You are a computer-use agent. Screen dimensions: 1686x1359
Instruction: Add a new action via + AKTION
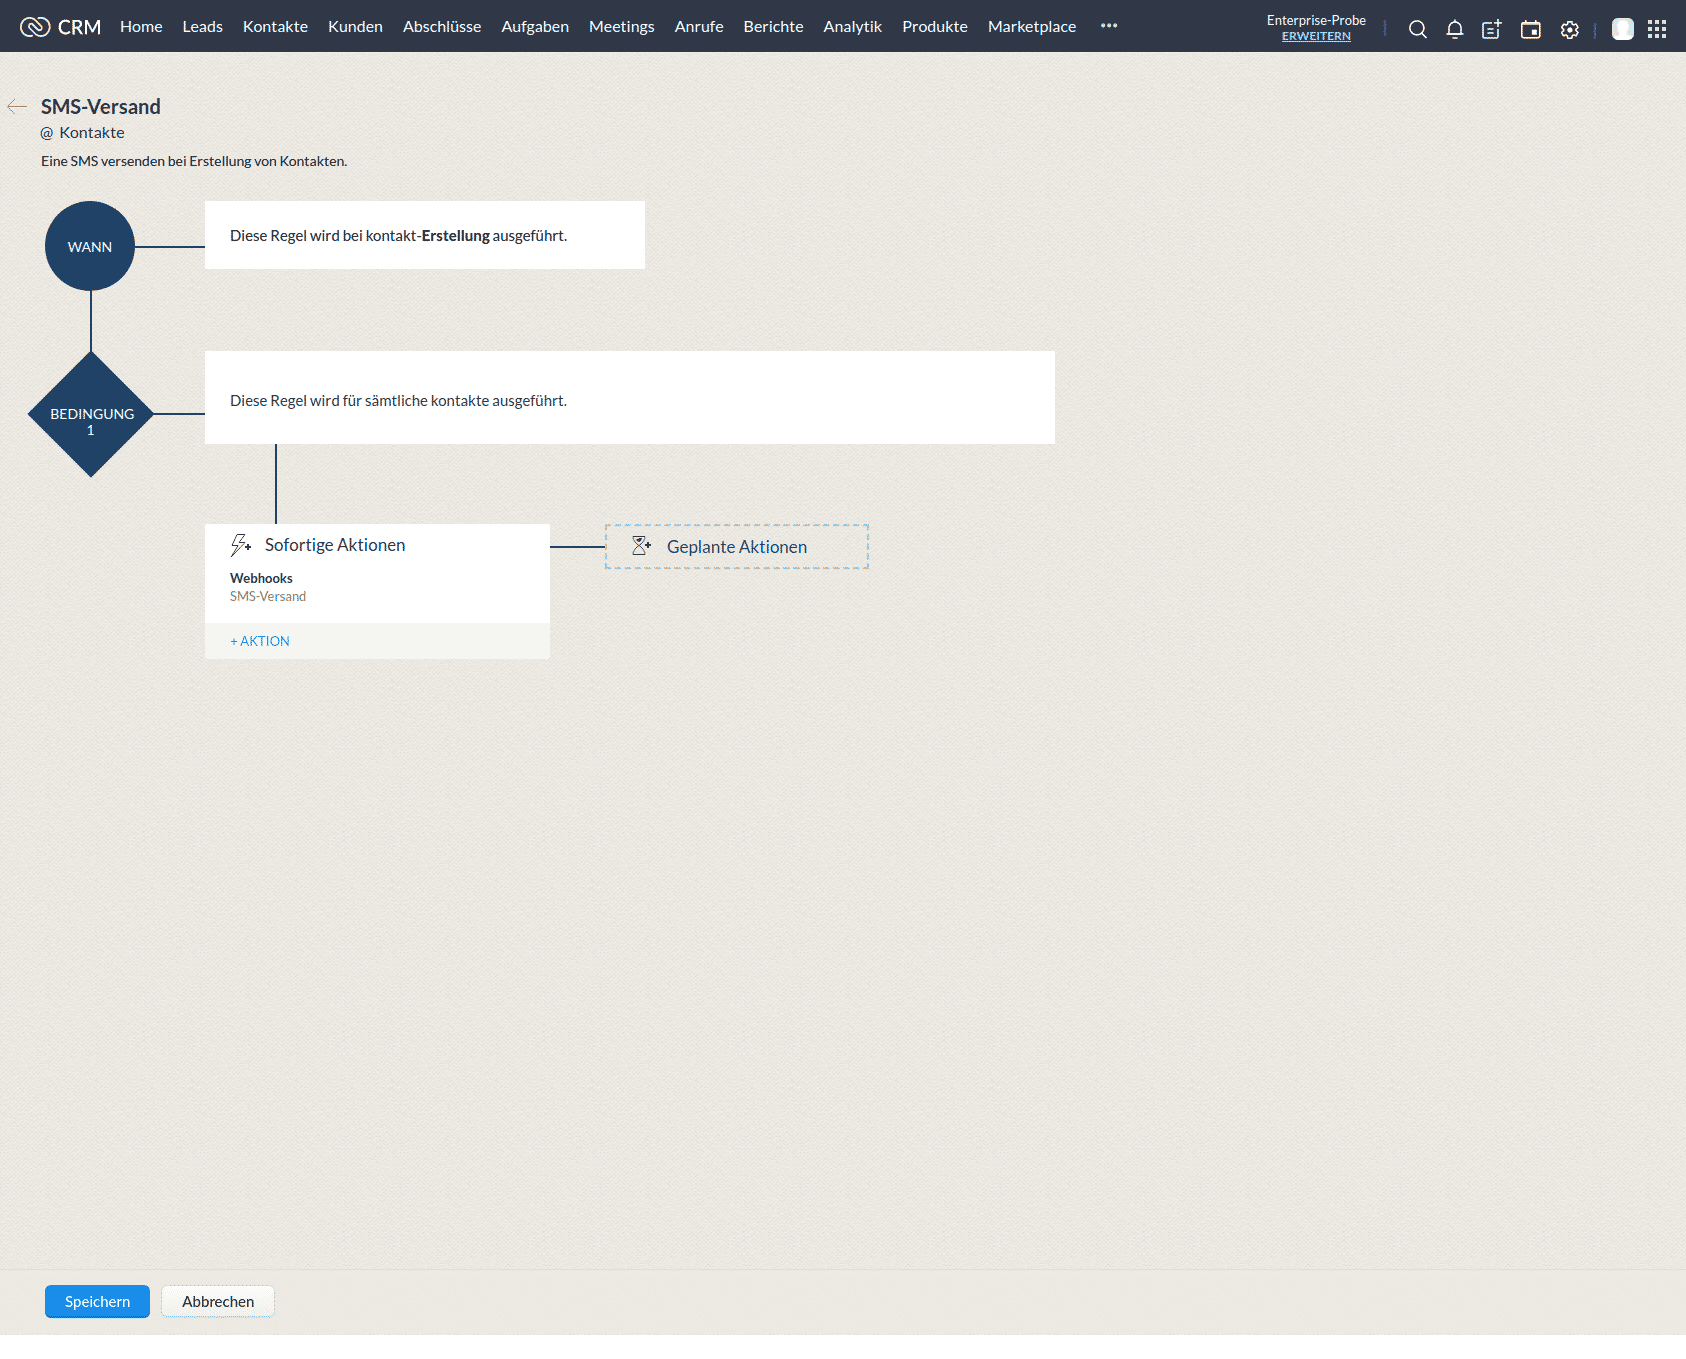(260, 641)
